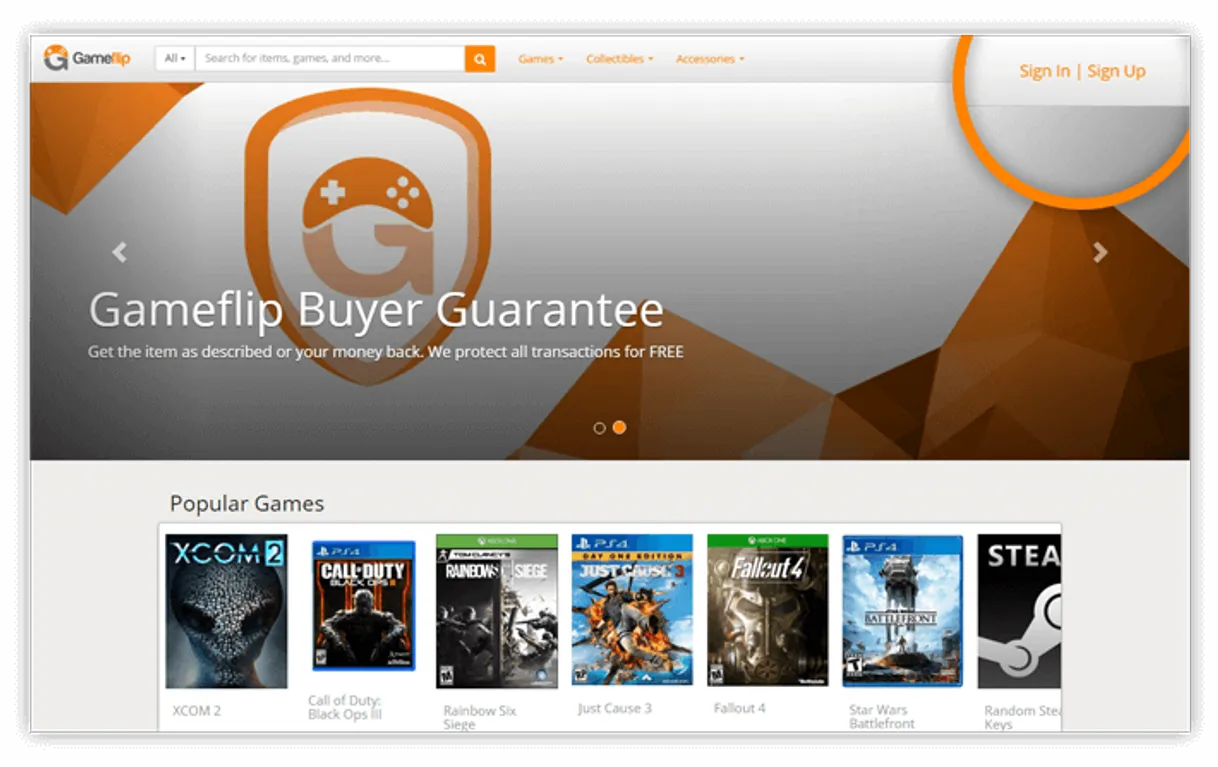Open Call of Duty Black Ops III cover
1218x767 pixels.
click(x=363, y=606)
